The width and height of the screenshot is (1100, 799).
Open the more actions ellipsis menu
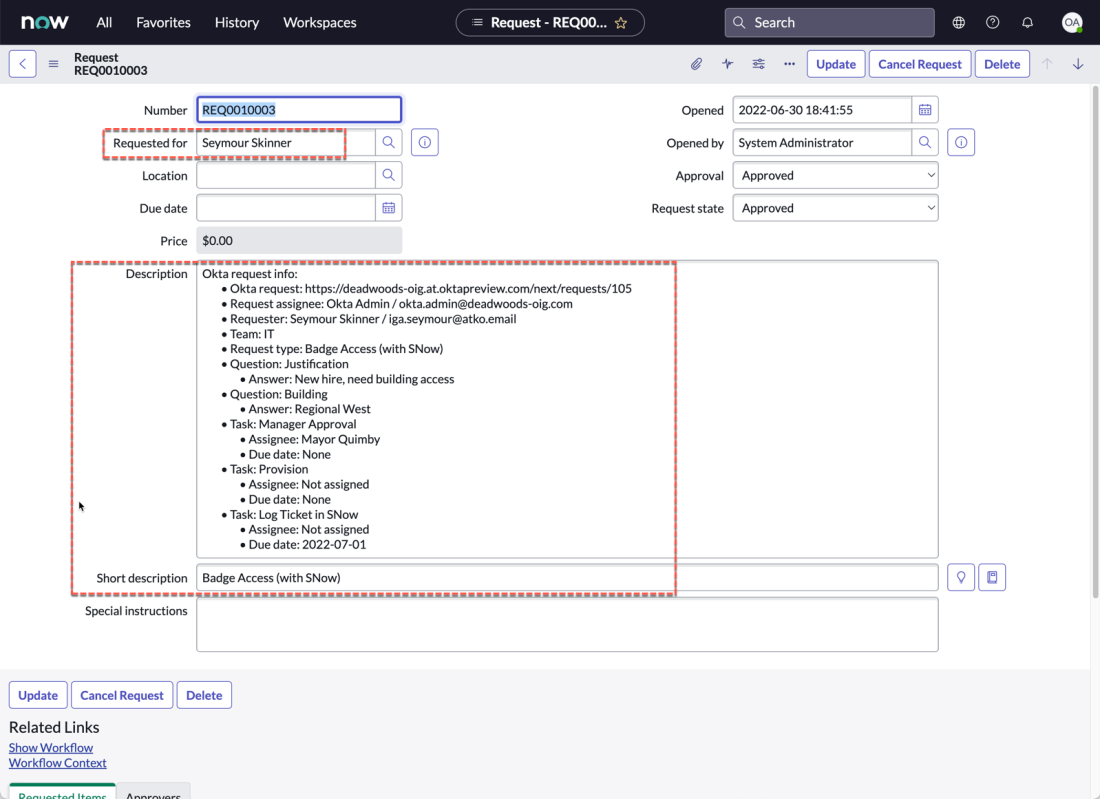[789, 64]
